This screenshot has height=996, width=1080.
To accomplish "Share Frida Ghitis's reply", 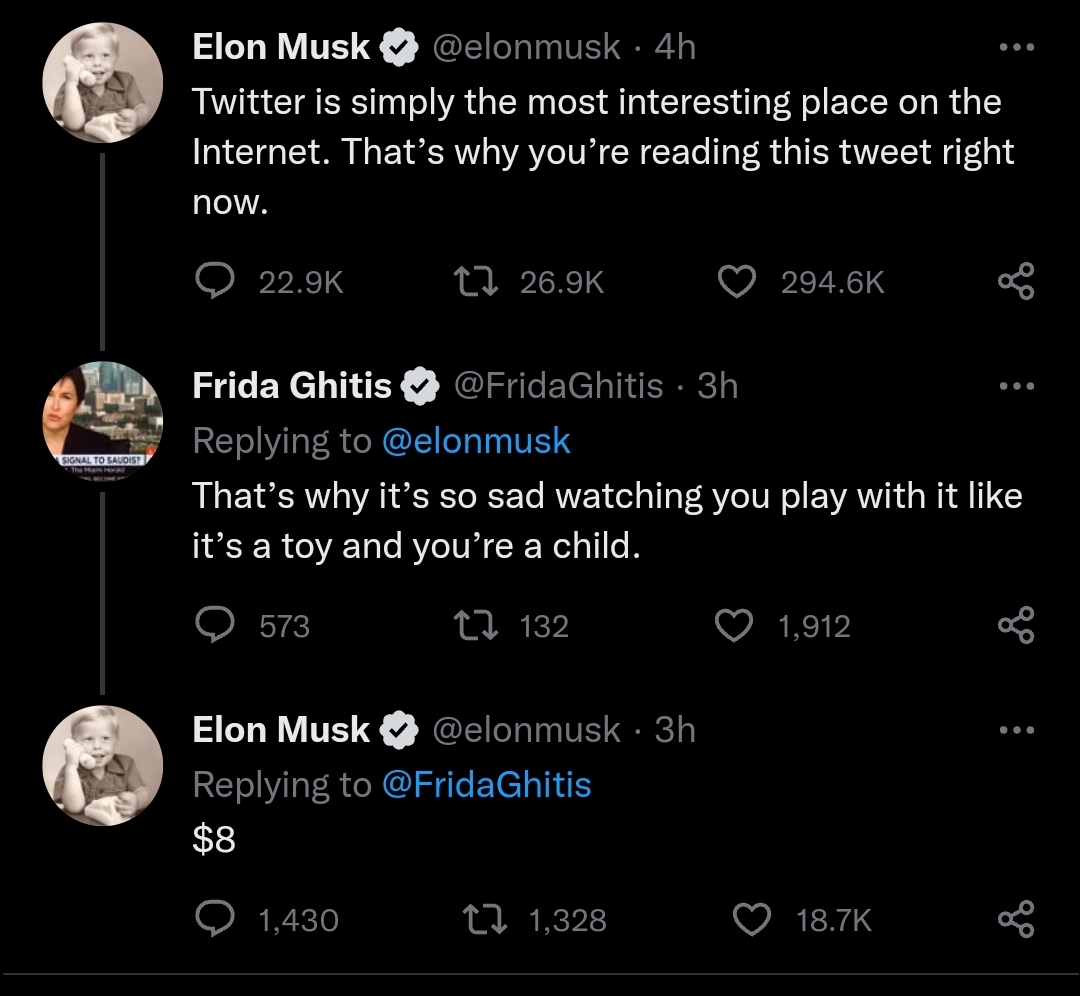I will (x=1016, y=626).
